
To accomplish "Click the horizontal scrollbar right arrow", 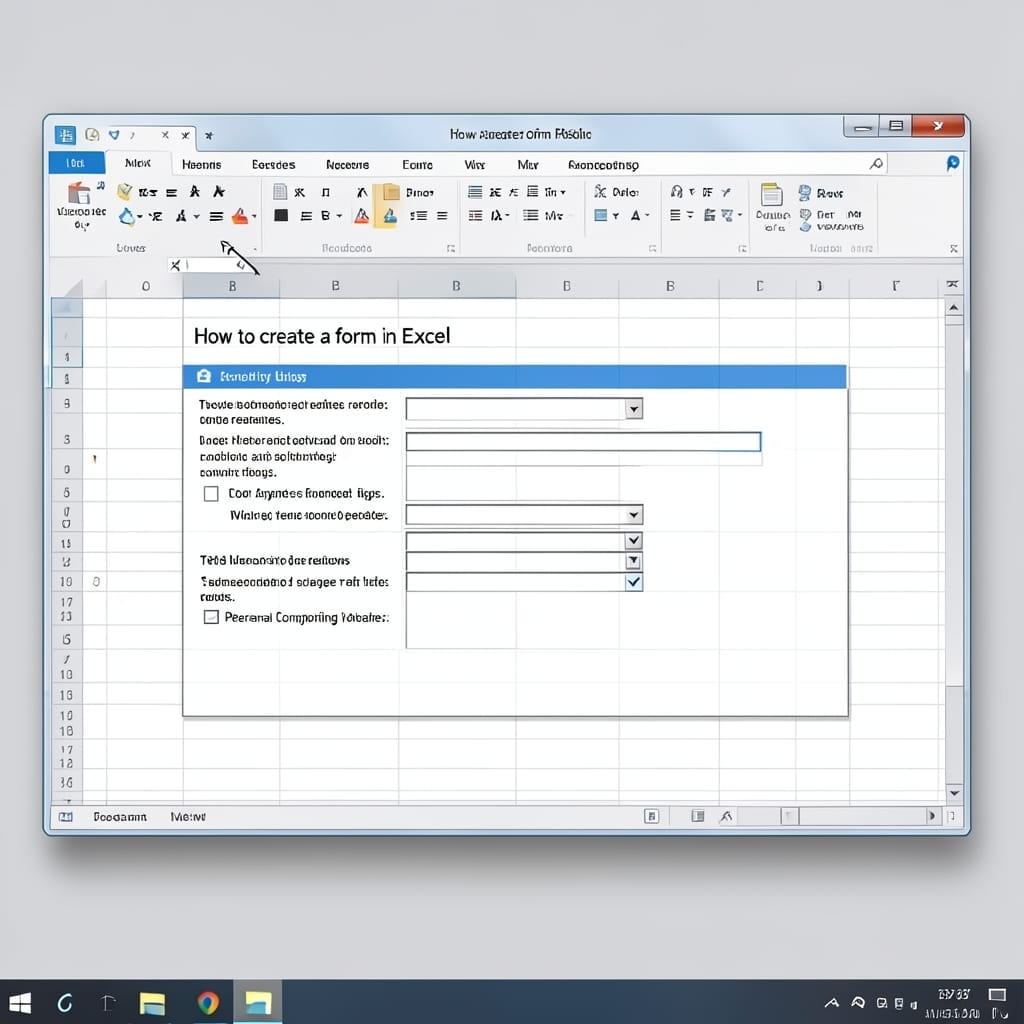I will tap(932, 816).
